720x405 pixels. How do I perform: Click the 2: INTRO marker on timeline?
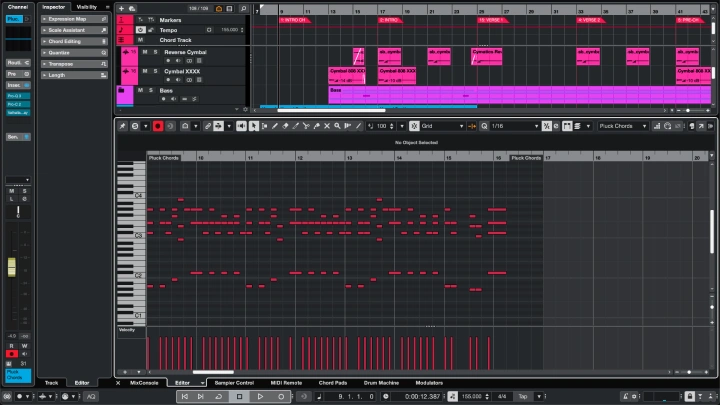(390, 20)
